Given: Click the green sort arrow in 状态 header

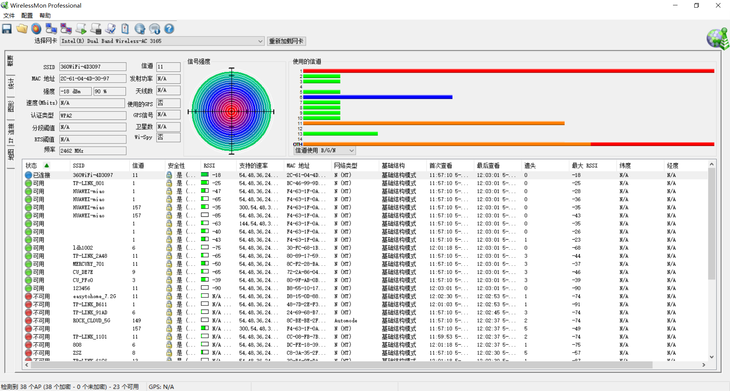Looking at the screenshot, I should coord(47,165).
